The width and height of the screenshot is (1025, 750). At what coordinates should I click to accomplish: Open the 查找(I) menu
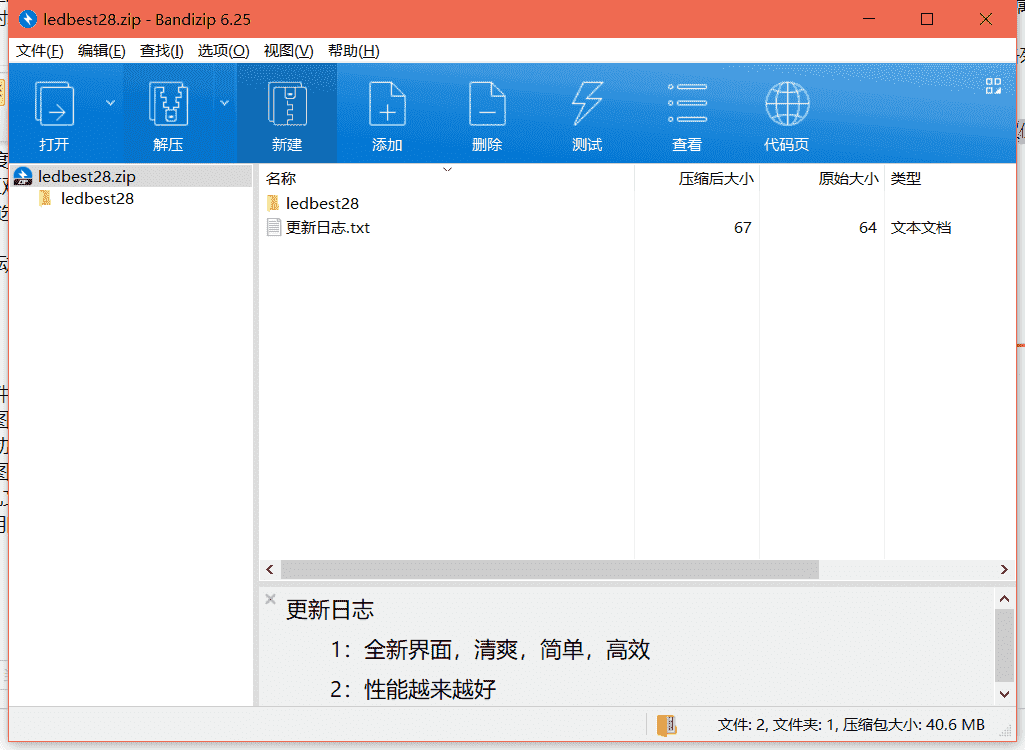click(x=161, y=51)
